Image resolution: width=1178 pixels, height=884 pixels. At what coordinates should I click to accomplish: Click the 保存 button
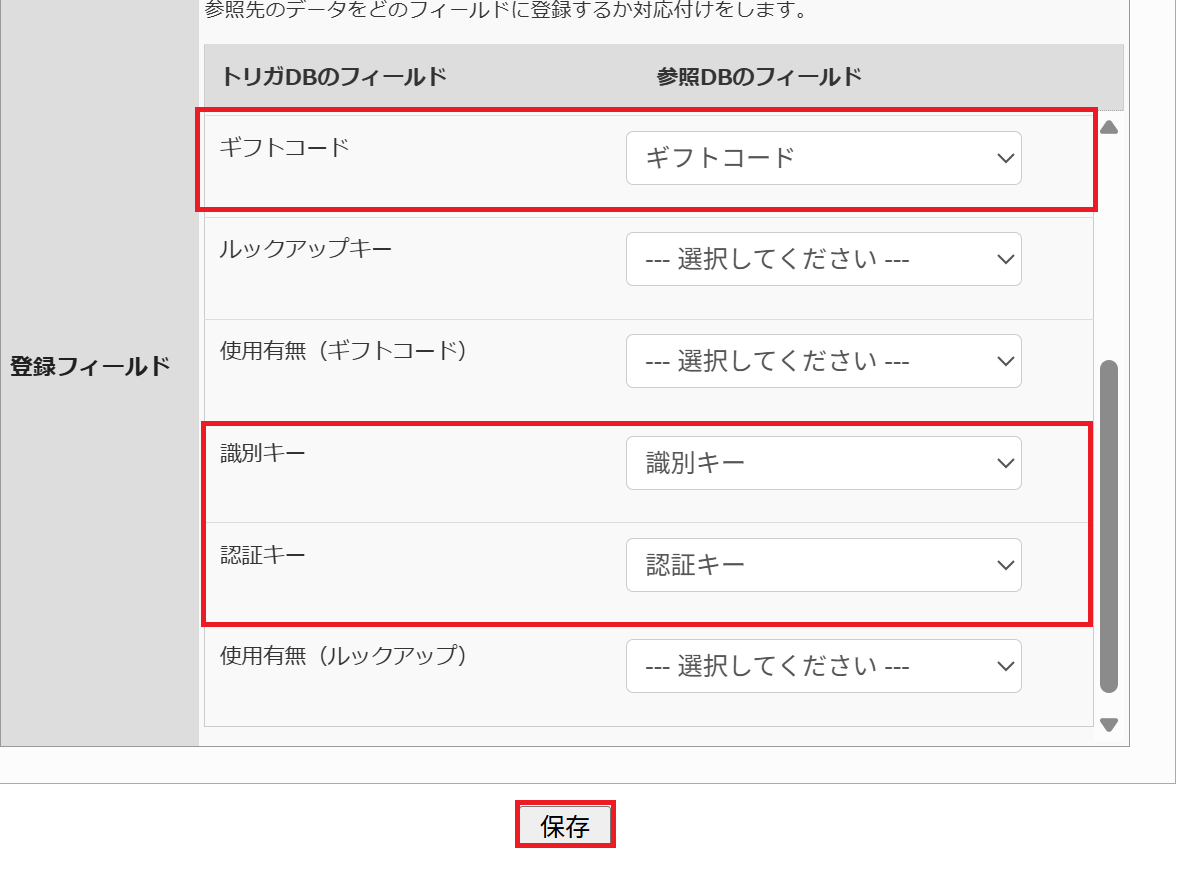coord(565,825)
